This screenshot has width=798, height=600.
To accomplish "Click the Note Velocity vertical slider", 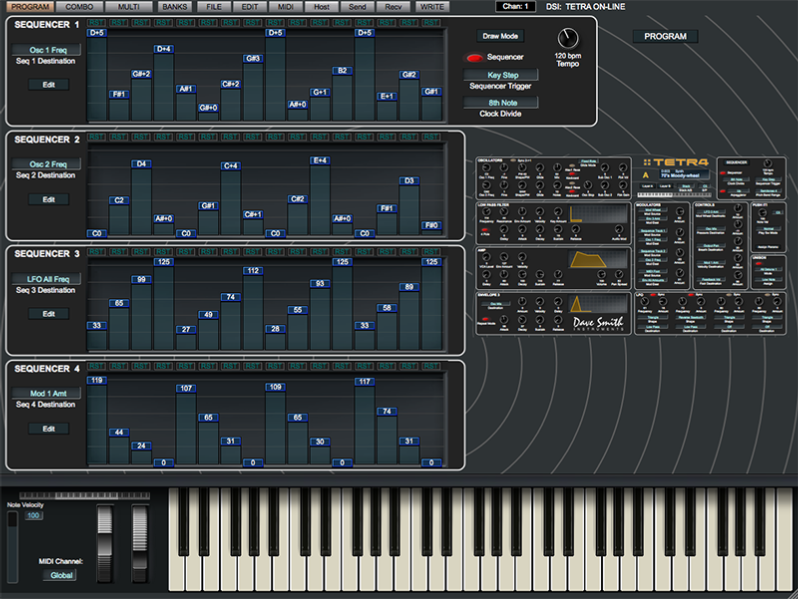I will (x=11, y=543).
